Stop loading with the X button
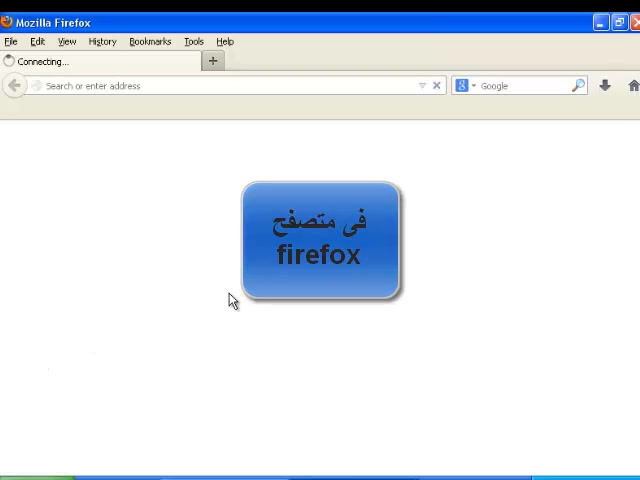The width and height of the screenshot is (640, 480). pos(437,86)
